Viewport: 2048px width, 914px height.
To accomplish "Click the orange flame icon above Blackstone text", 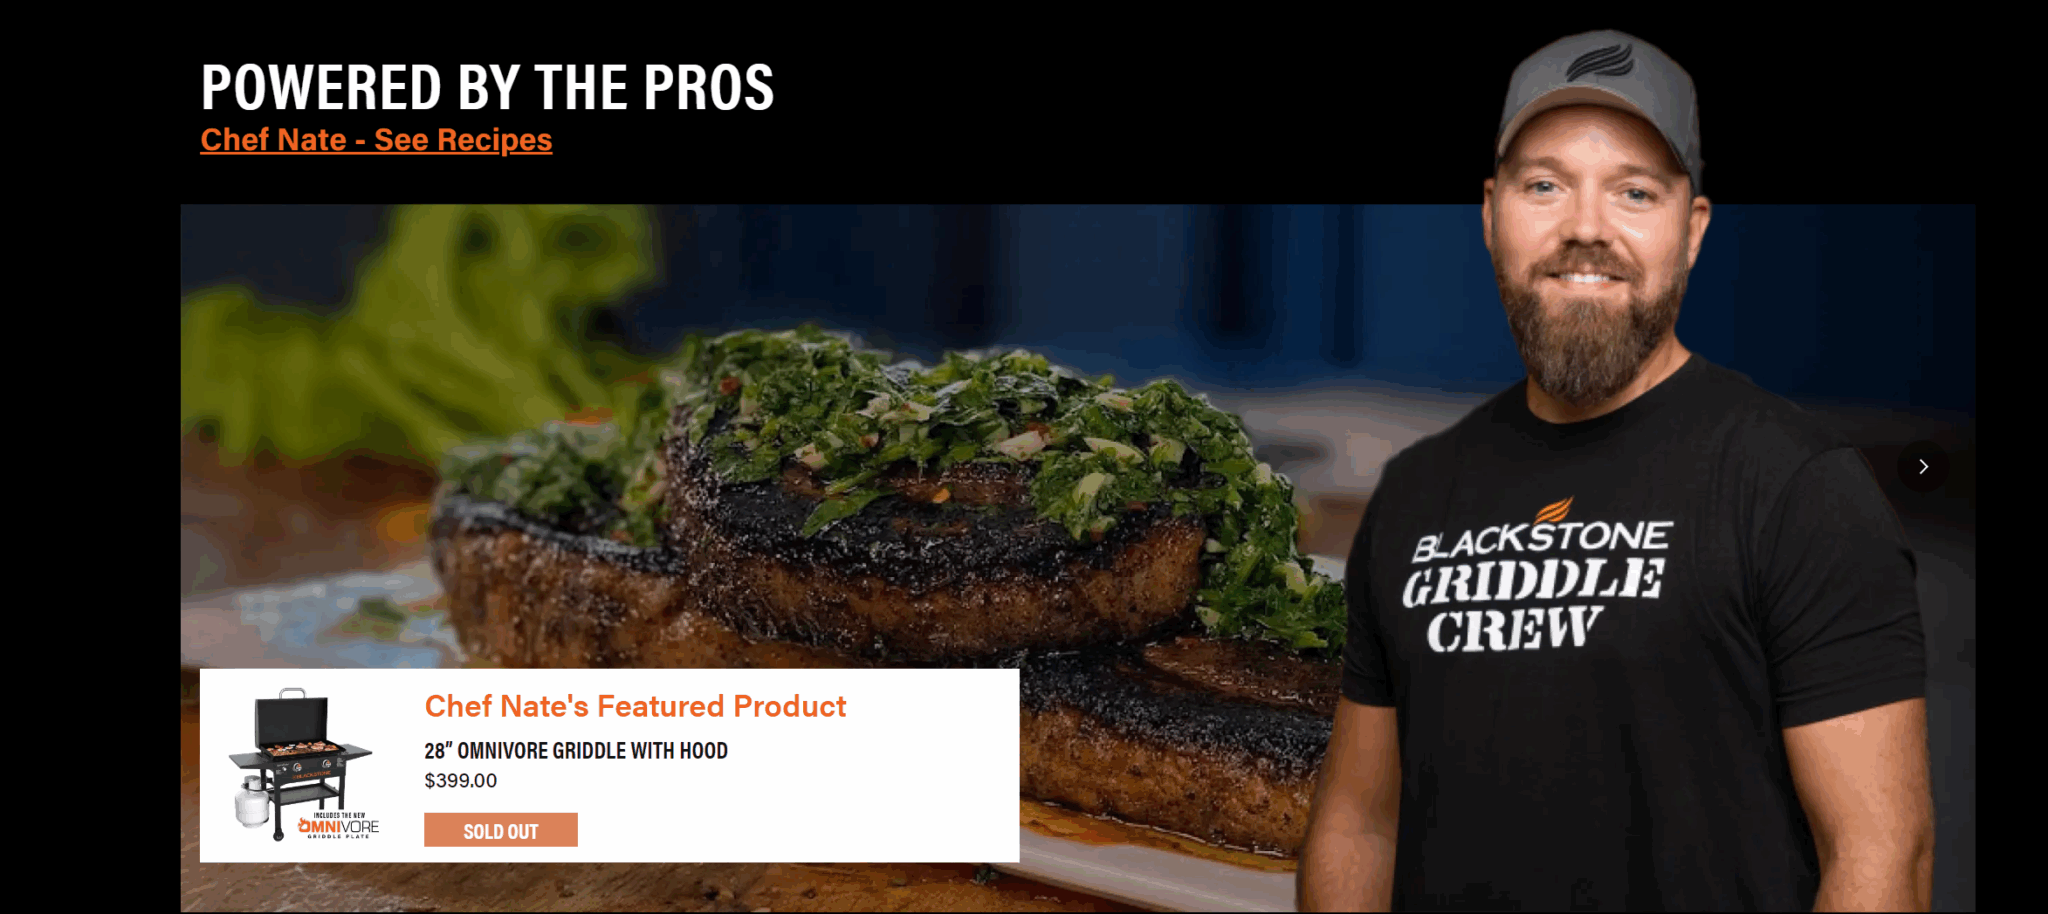I will (x=1553, y=510).
